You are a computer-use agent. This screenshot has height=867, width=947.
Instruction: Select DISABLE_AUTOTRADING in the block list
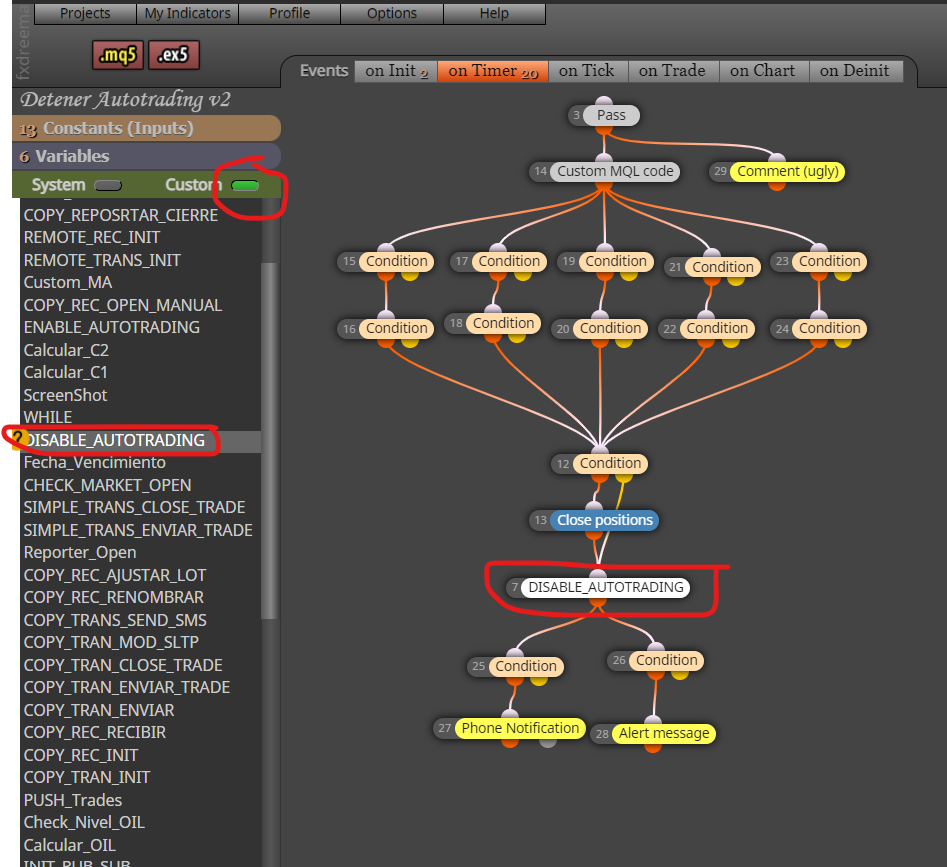[x=115, y=441]
